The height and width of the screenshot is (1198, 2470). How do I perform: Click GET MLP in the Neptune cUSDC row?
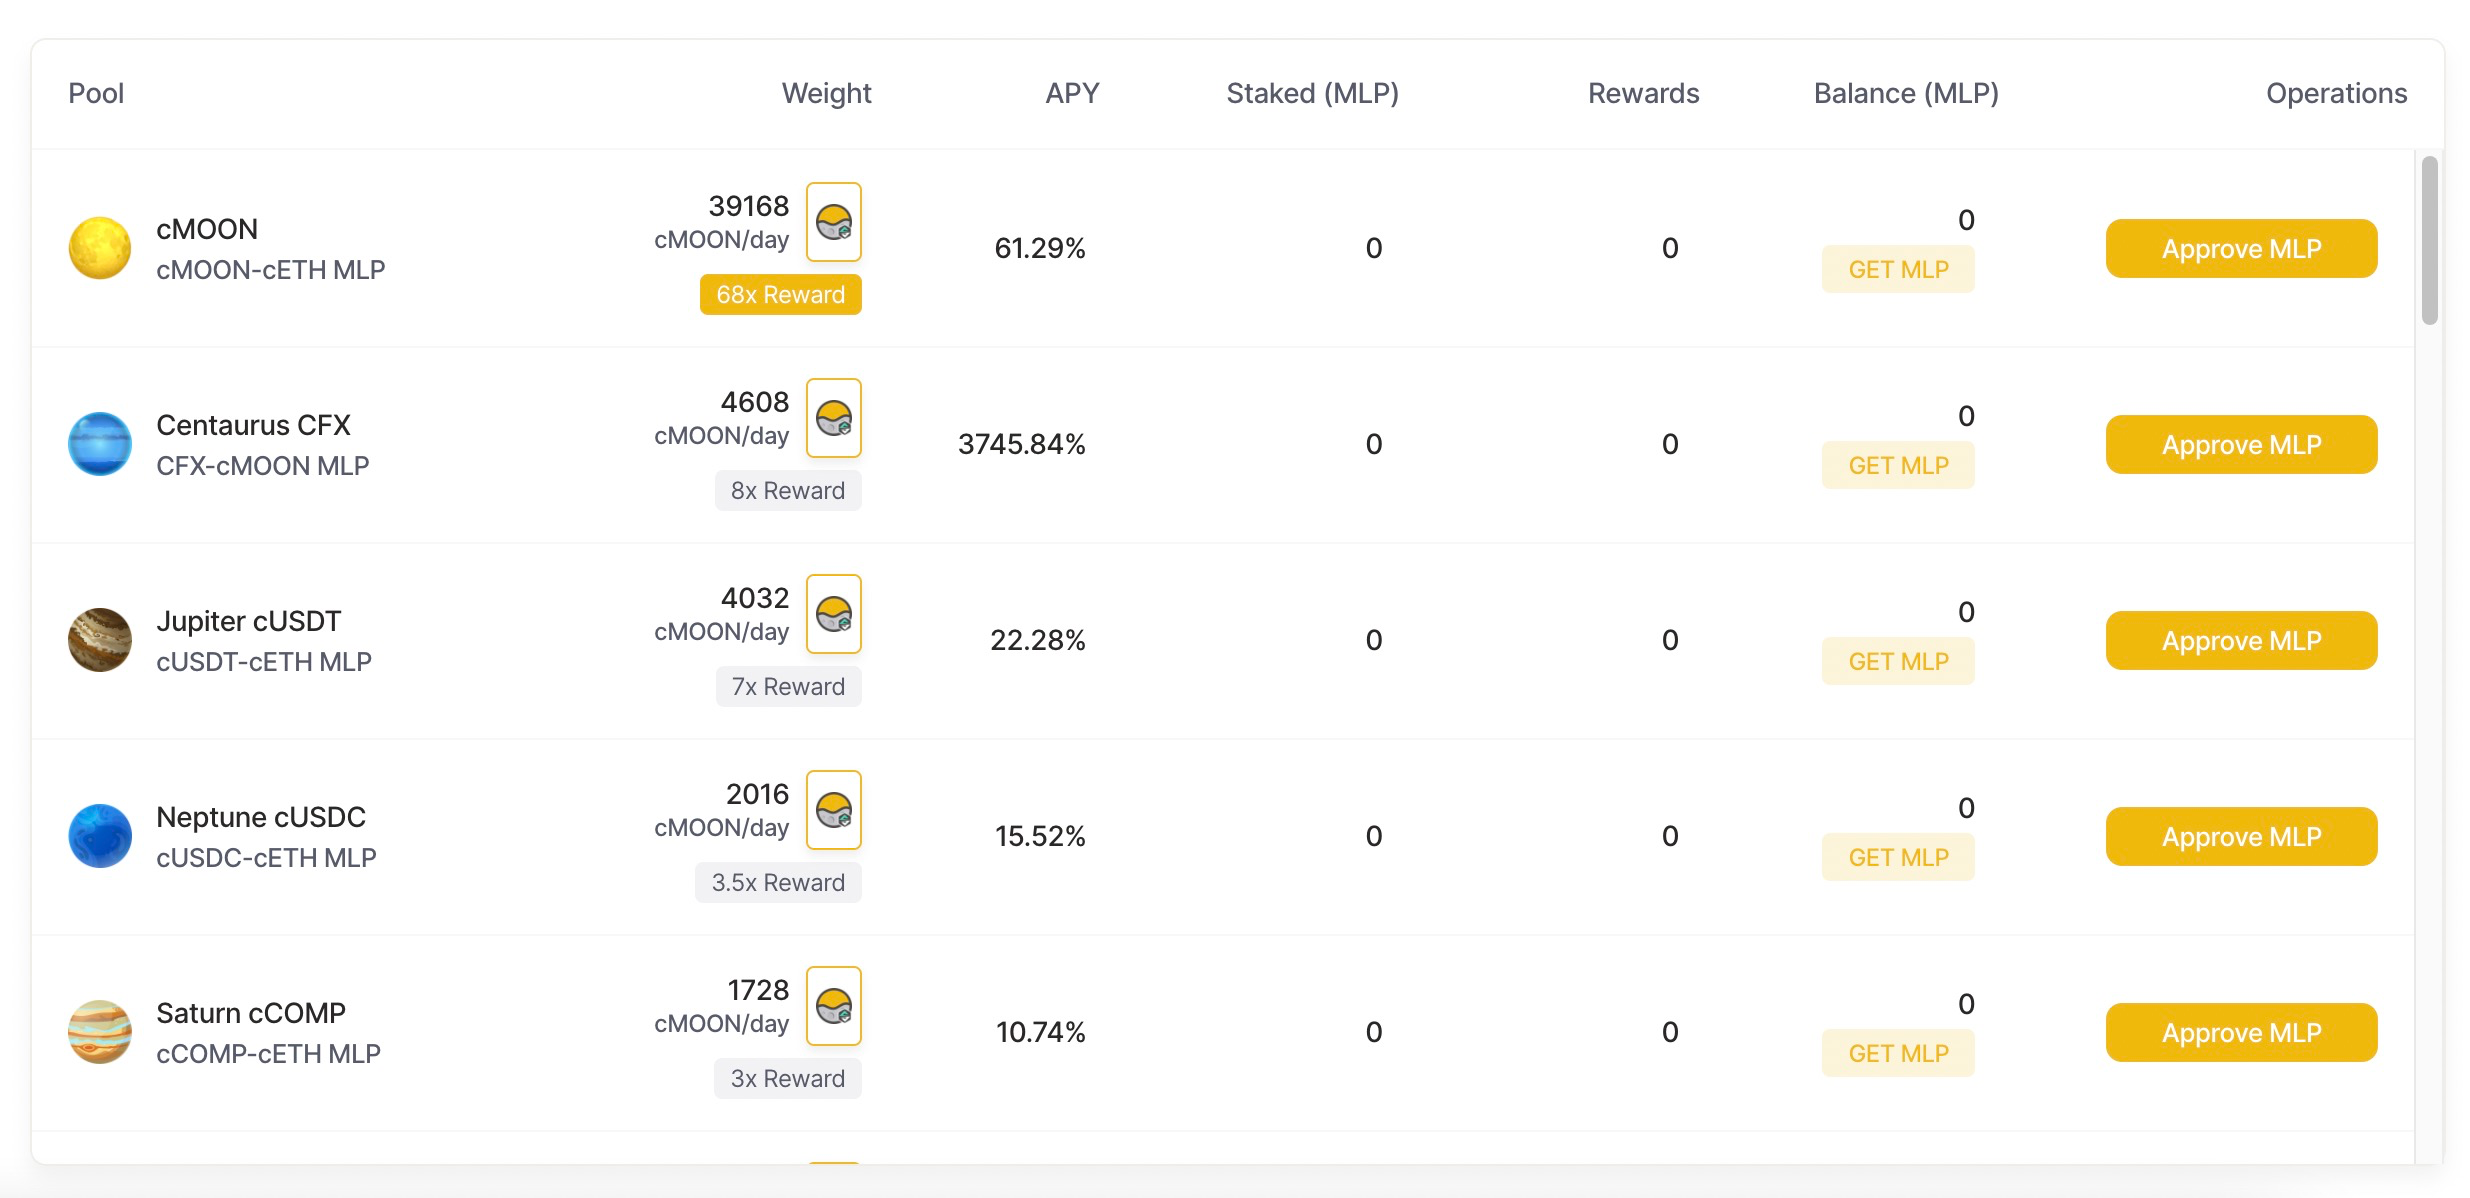click(1898, 858)
